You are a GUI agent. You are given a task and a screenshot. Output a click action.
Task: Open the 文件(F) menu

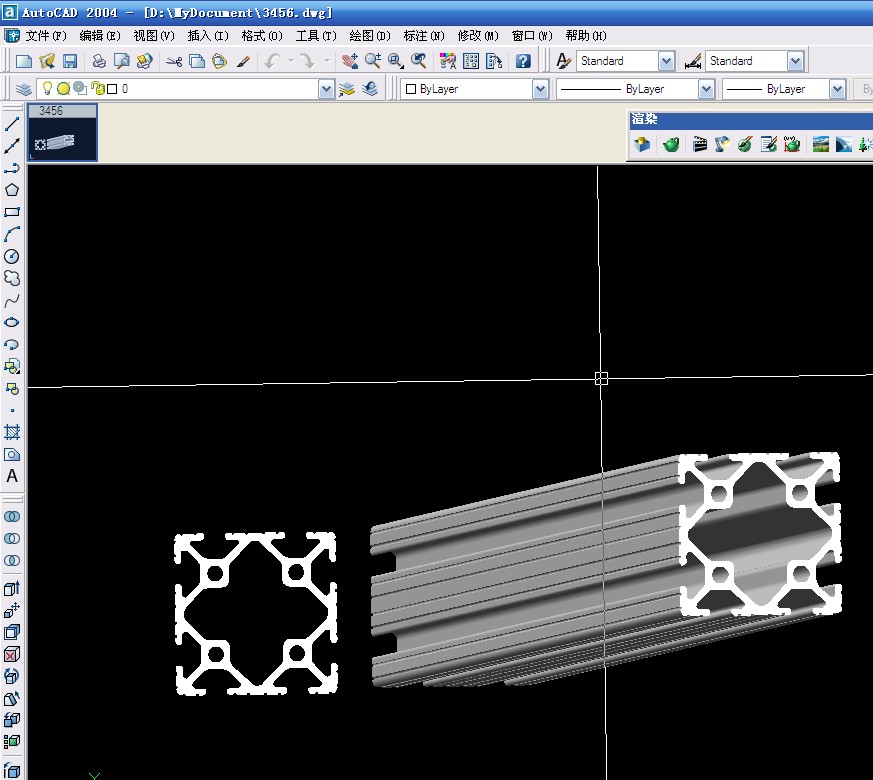point(46,36)
